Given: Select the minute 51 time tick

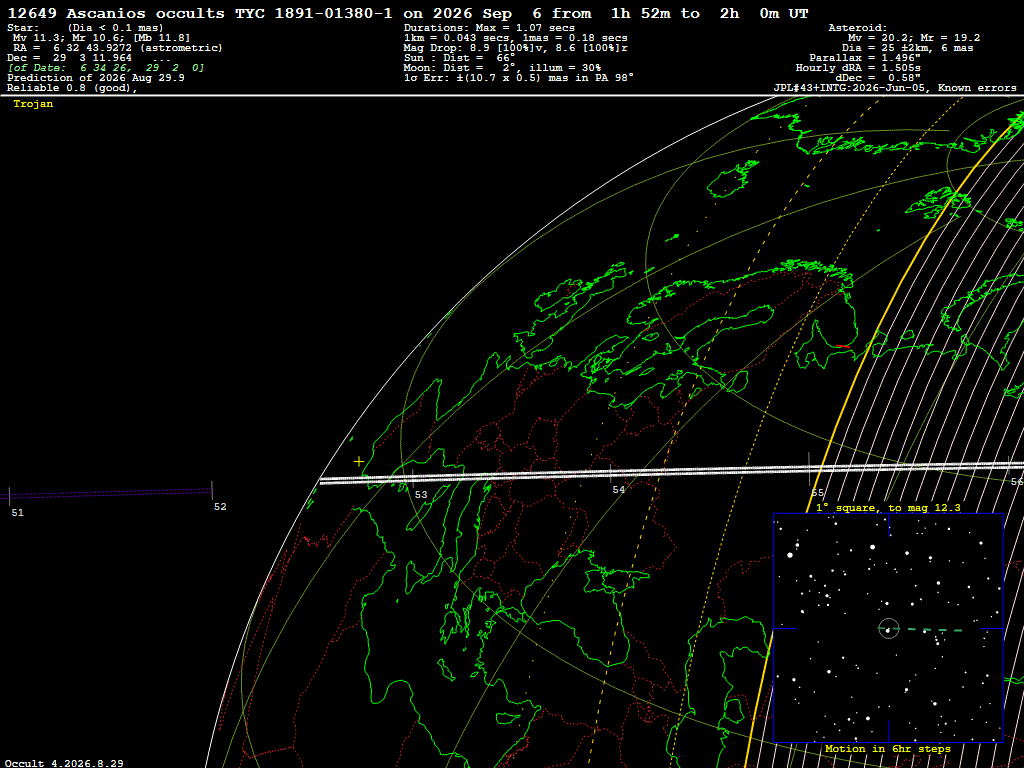Looking at the screenshot, I should point(10,496).
